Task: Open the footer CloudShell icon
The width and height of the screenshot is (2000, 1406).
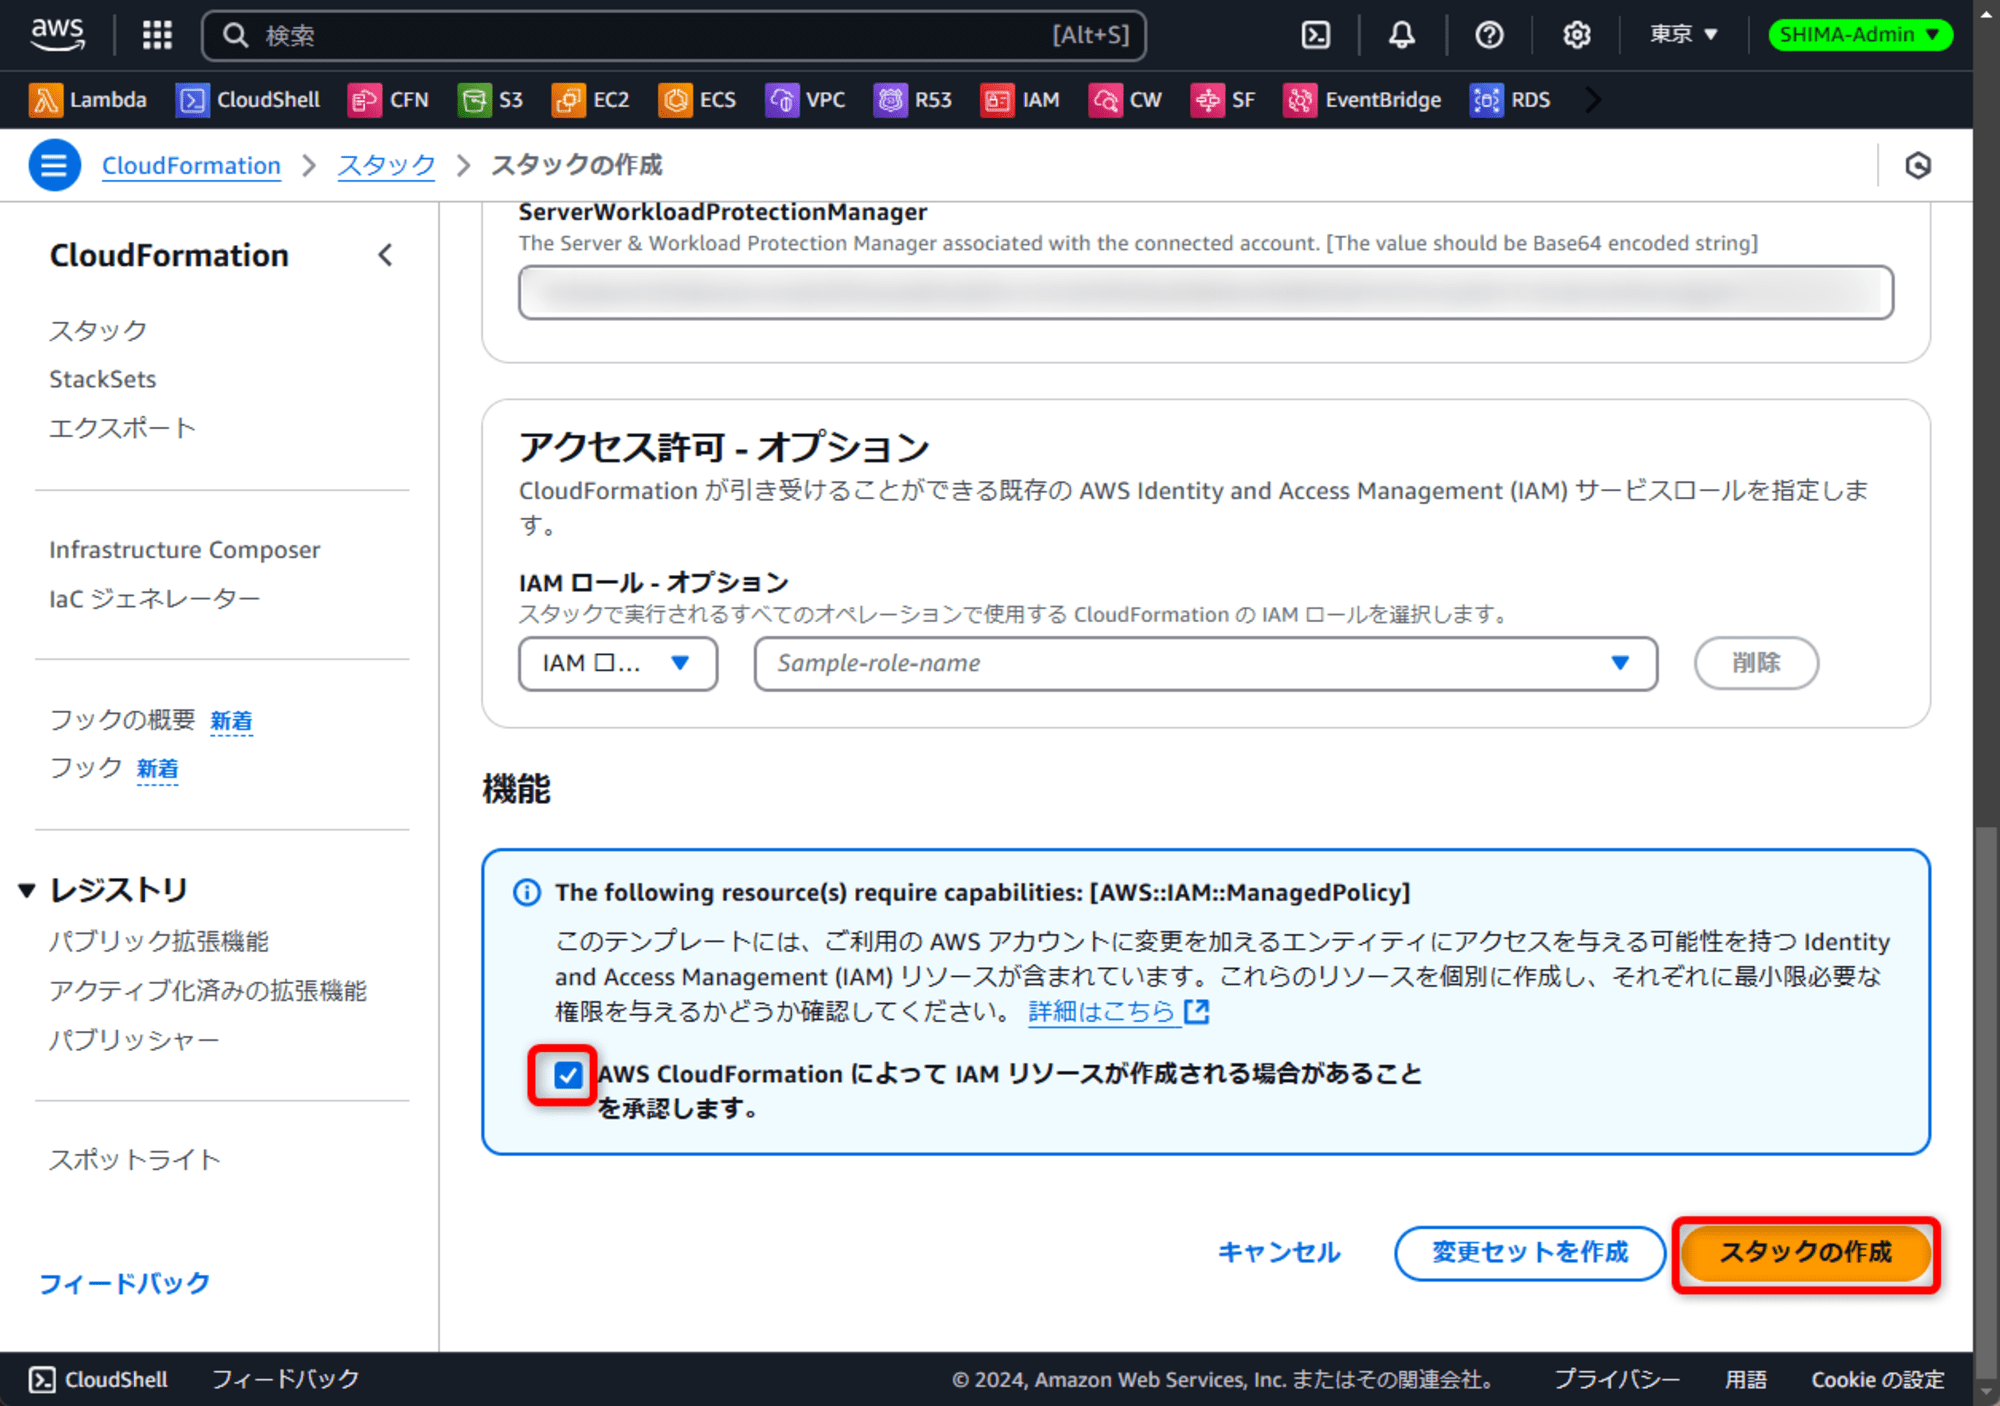Action: pyautogui.click(x=42, y=1379)
